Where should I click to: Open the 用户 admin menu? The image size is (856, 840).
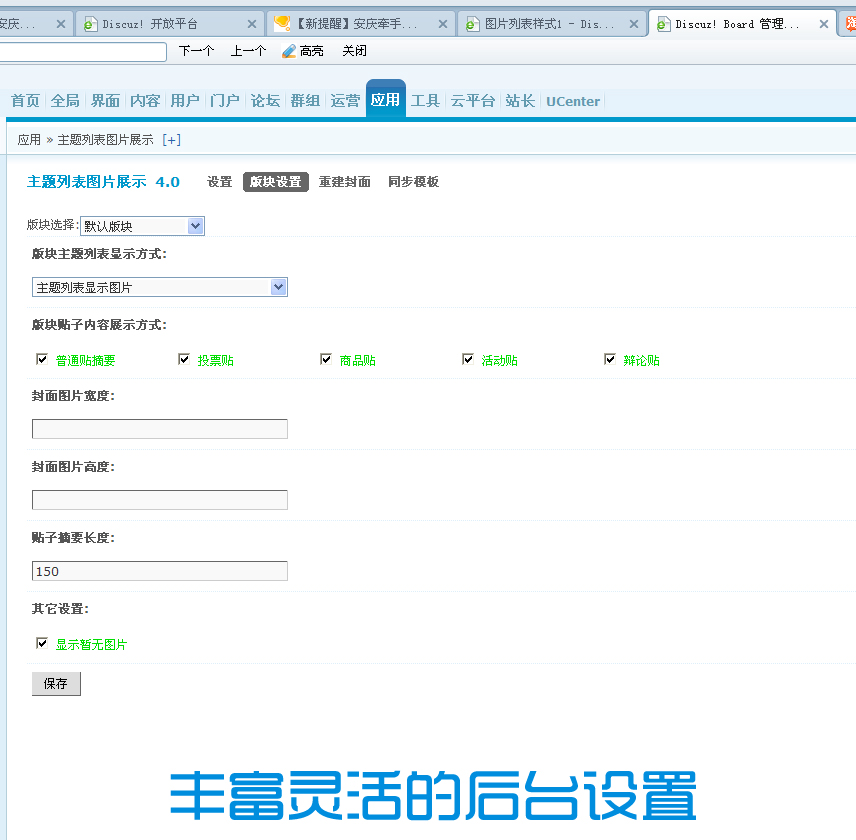pyautogui.click(x=185, y=101)
